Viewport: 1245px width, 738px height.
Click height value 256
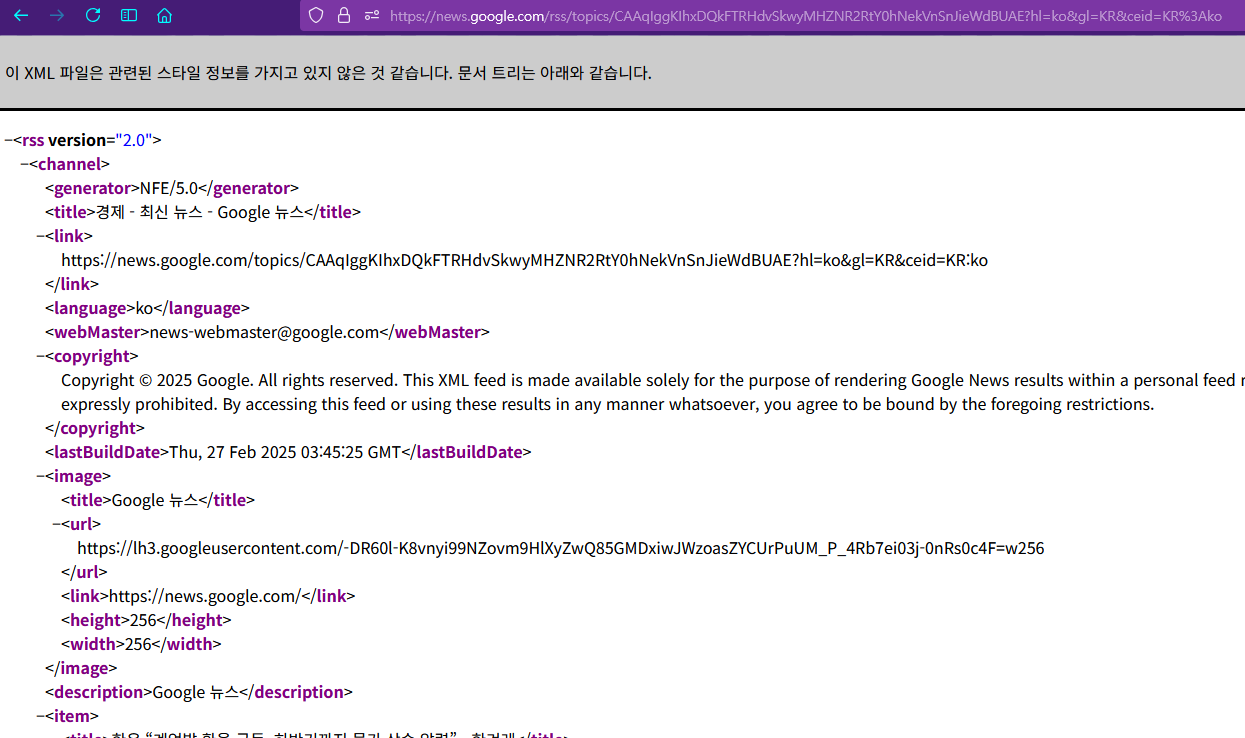point(143,620)
